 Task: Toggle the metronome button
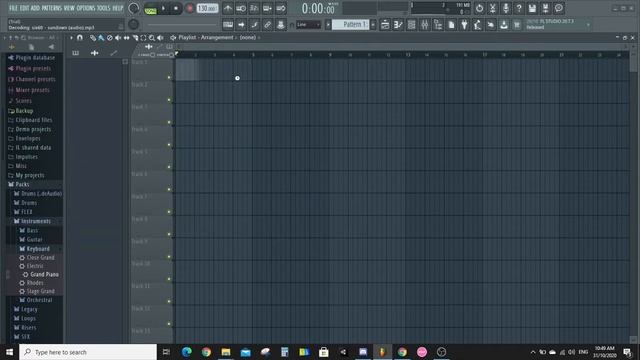tap(228, 8)
